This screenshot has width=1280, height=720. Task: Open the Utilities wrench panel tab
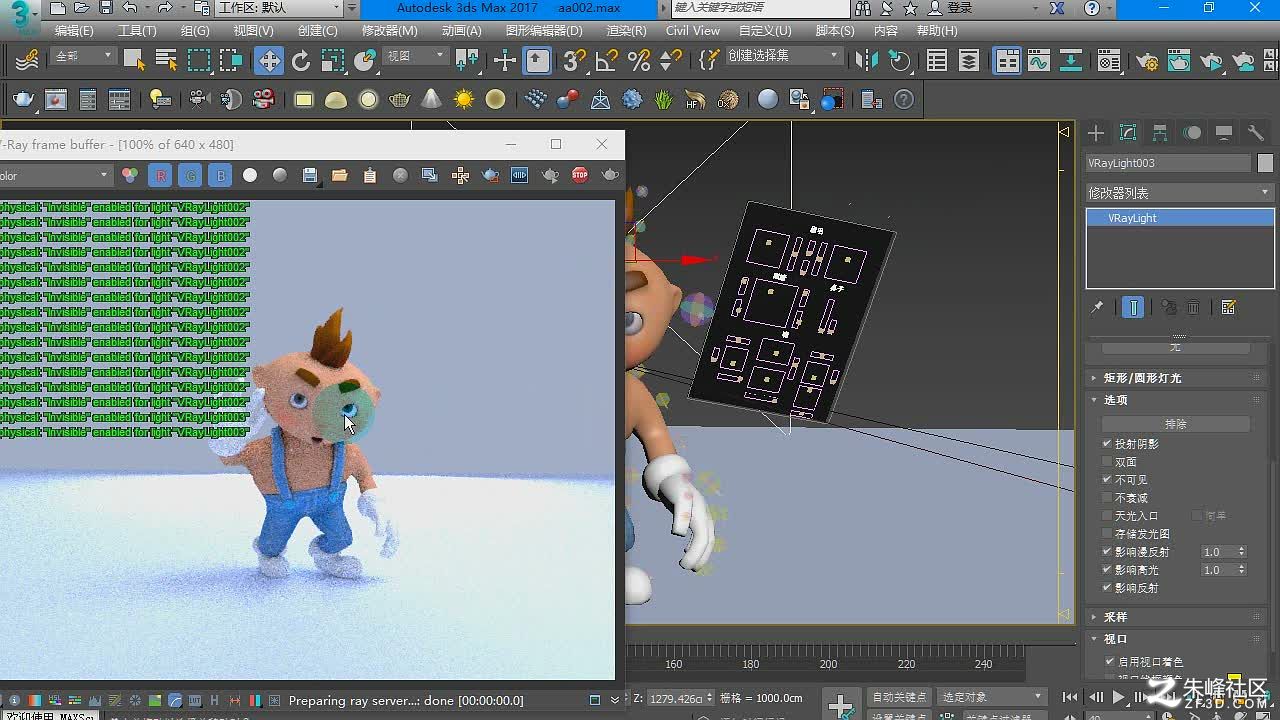(x=1256, y=133)
